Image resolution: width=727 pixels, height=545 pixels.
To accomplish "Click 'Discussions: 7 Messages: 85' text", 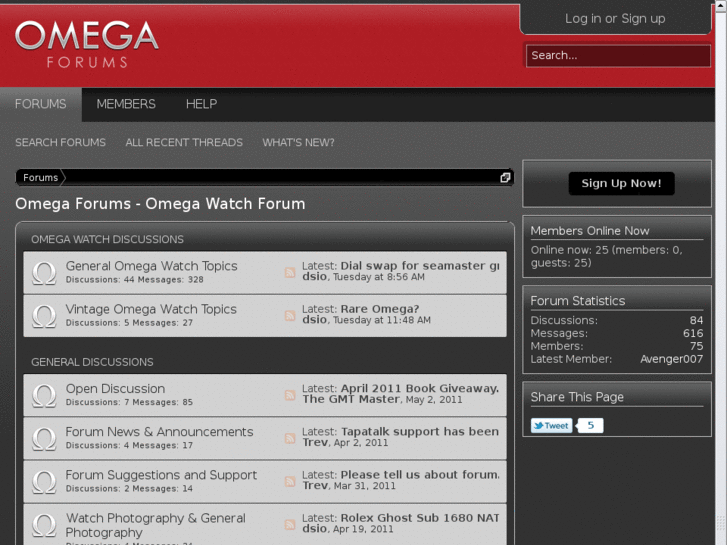I will tap(129, 402).
